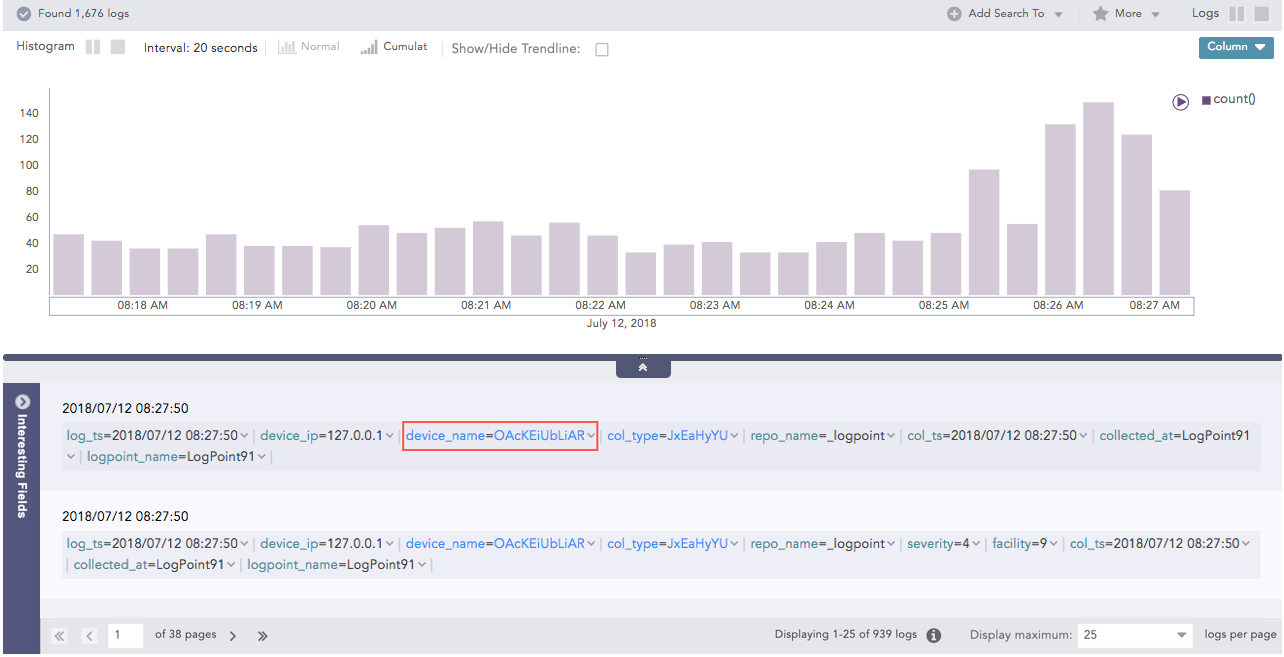Expand the Interesting Fields side panel

point(22,402)
